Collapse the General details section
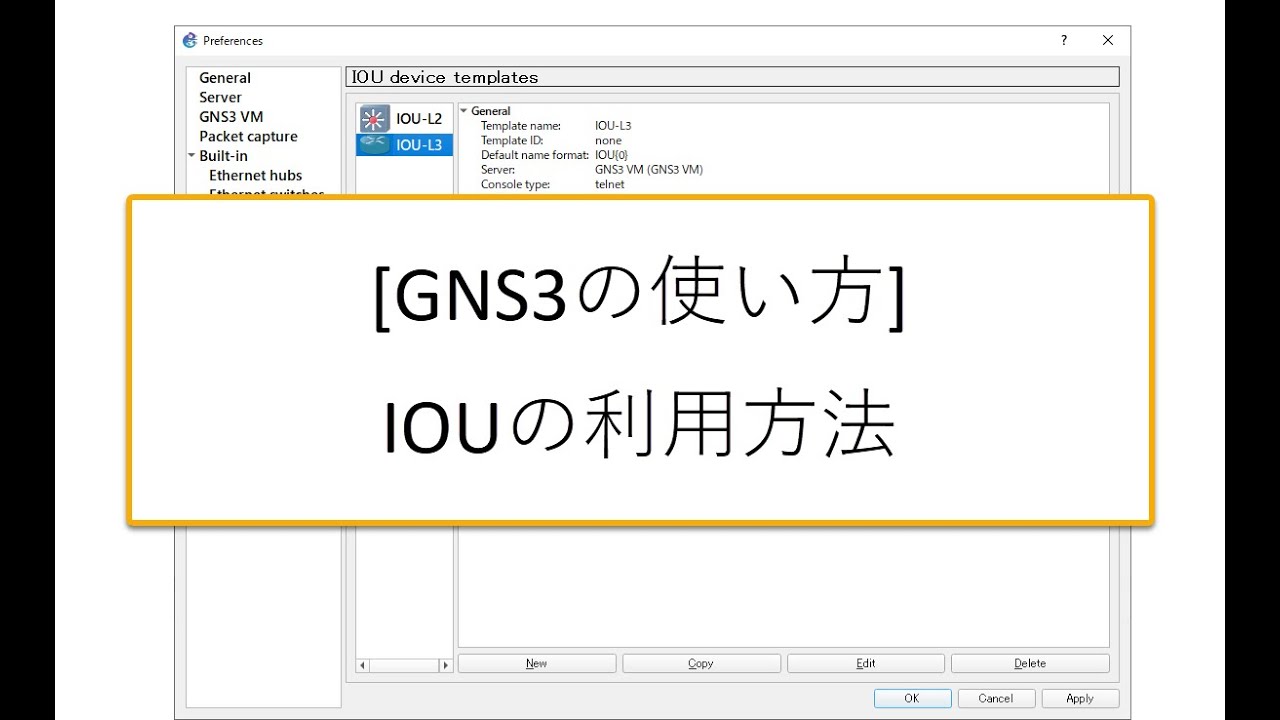Image resolution: width=1280 pixels, height=720 pixels. coord(464,111)
